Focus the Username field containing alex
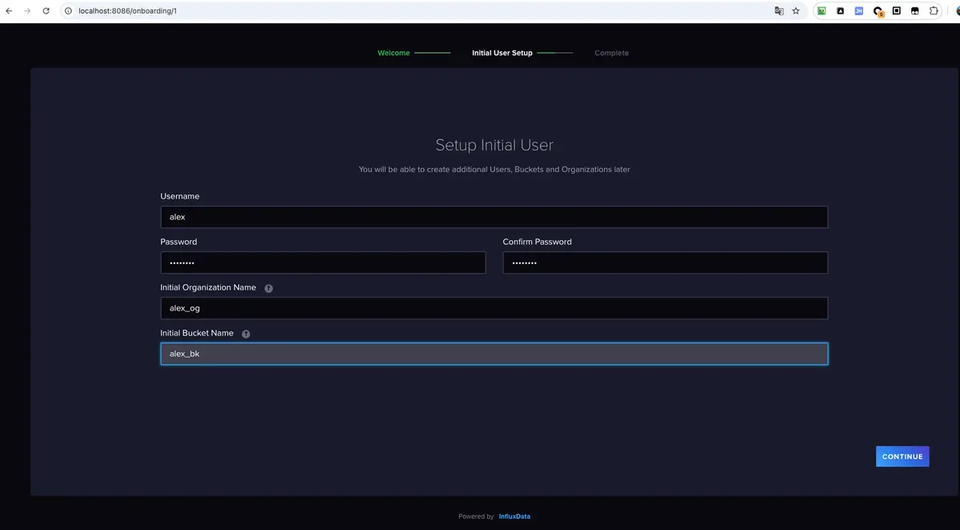The width and height of the screenshot is (960, 530). (494, 217)
